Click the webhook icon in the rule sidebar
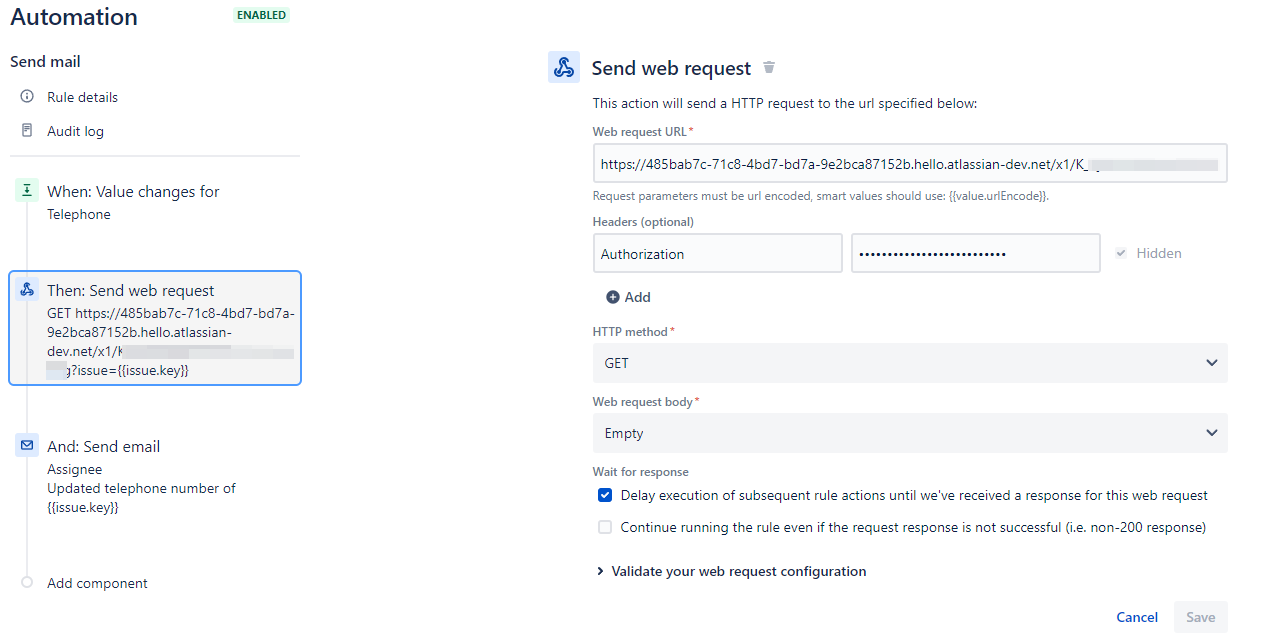The height and width of the screenshot is (643, 1262). (x=27, y=290)
